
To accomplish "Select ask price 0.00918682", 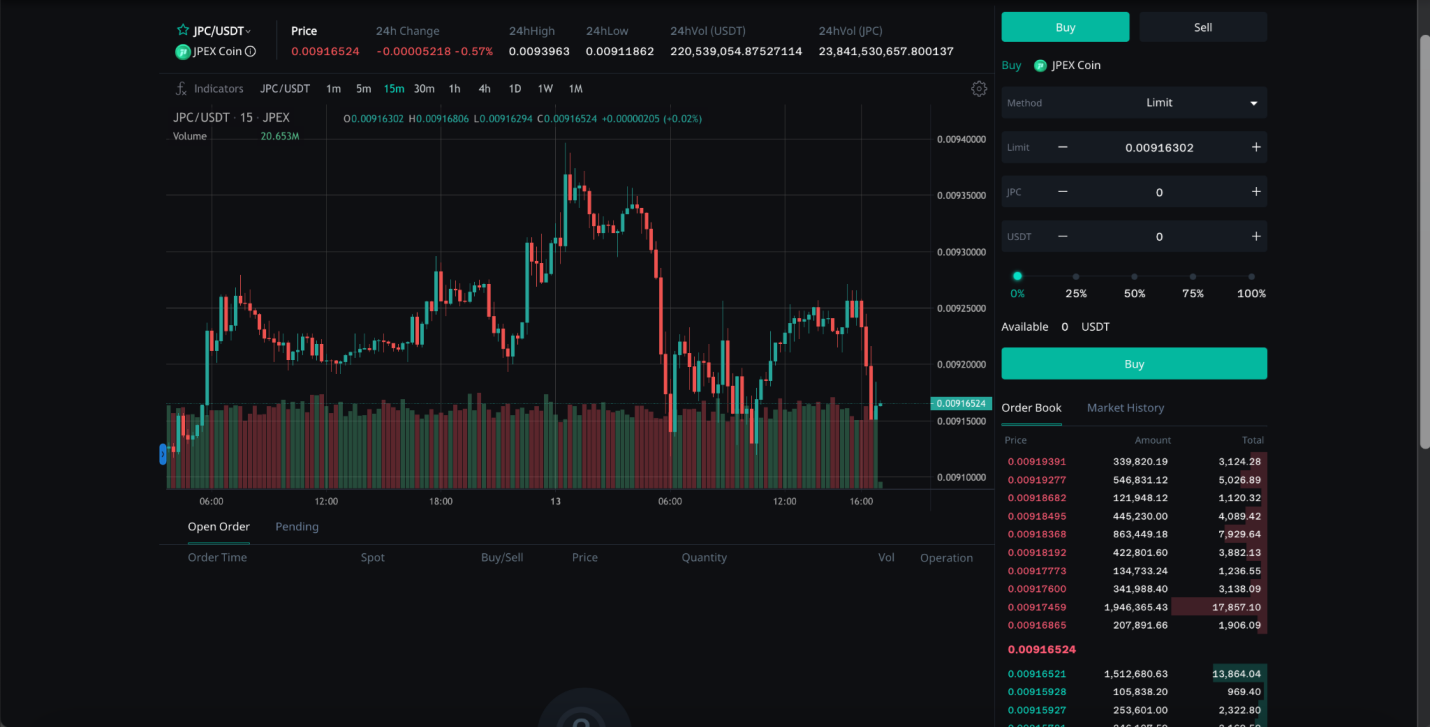I will 1036,498.
